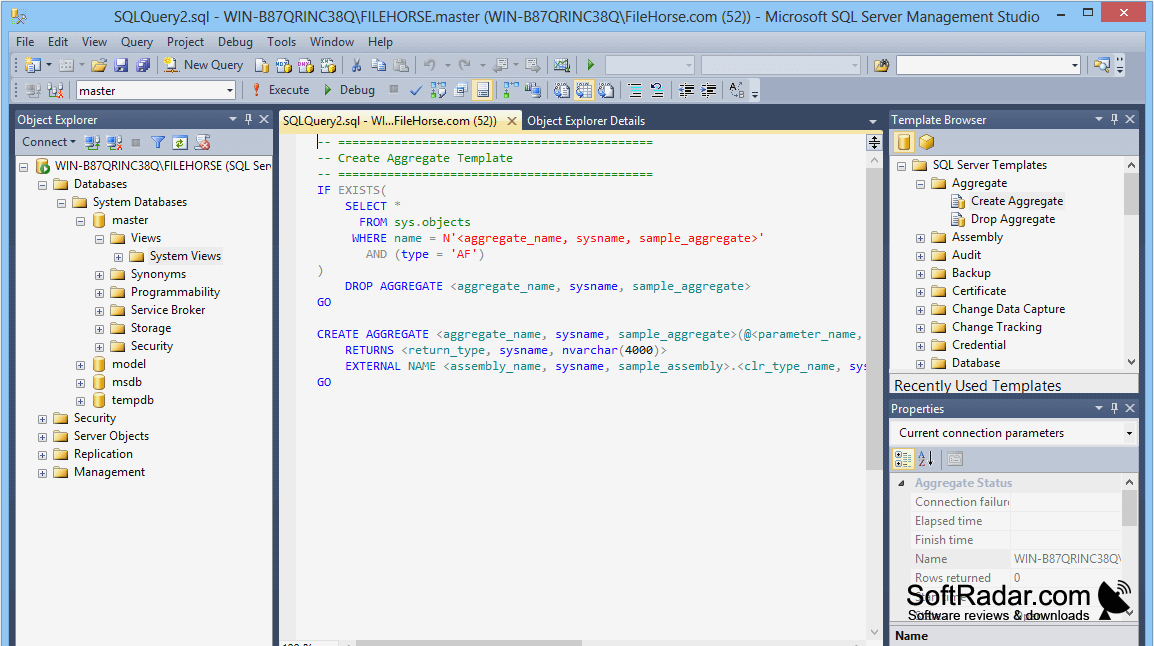Toggle auto-hide pin on Object Explorer
The height and width of the screenshot is (646, 1154).
pos(248,119)
